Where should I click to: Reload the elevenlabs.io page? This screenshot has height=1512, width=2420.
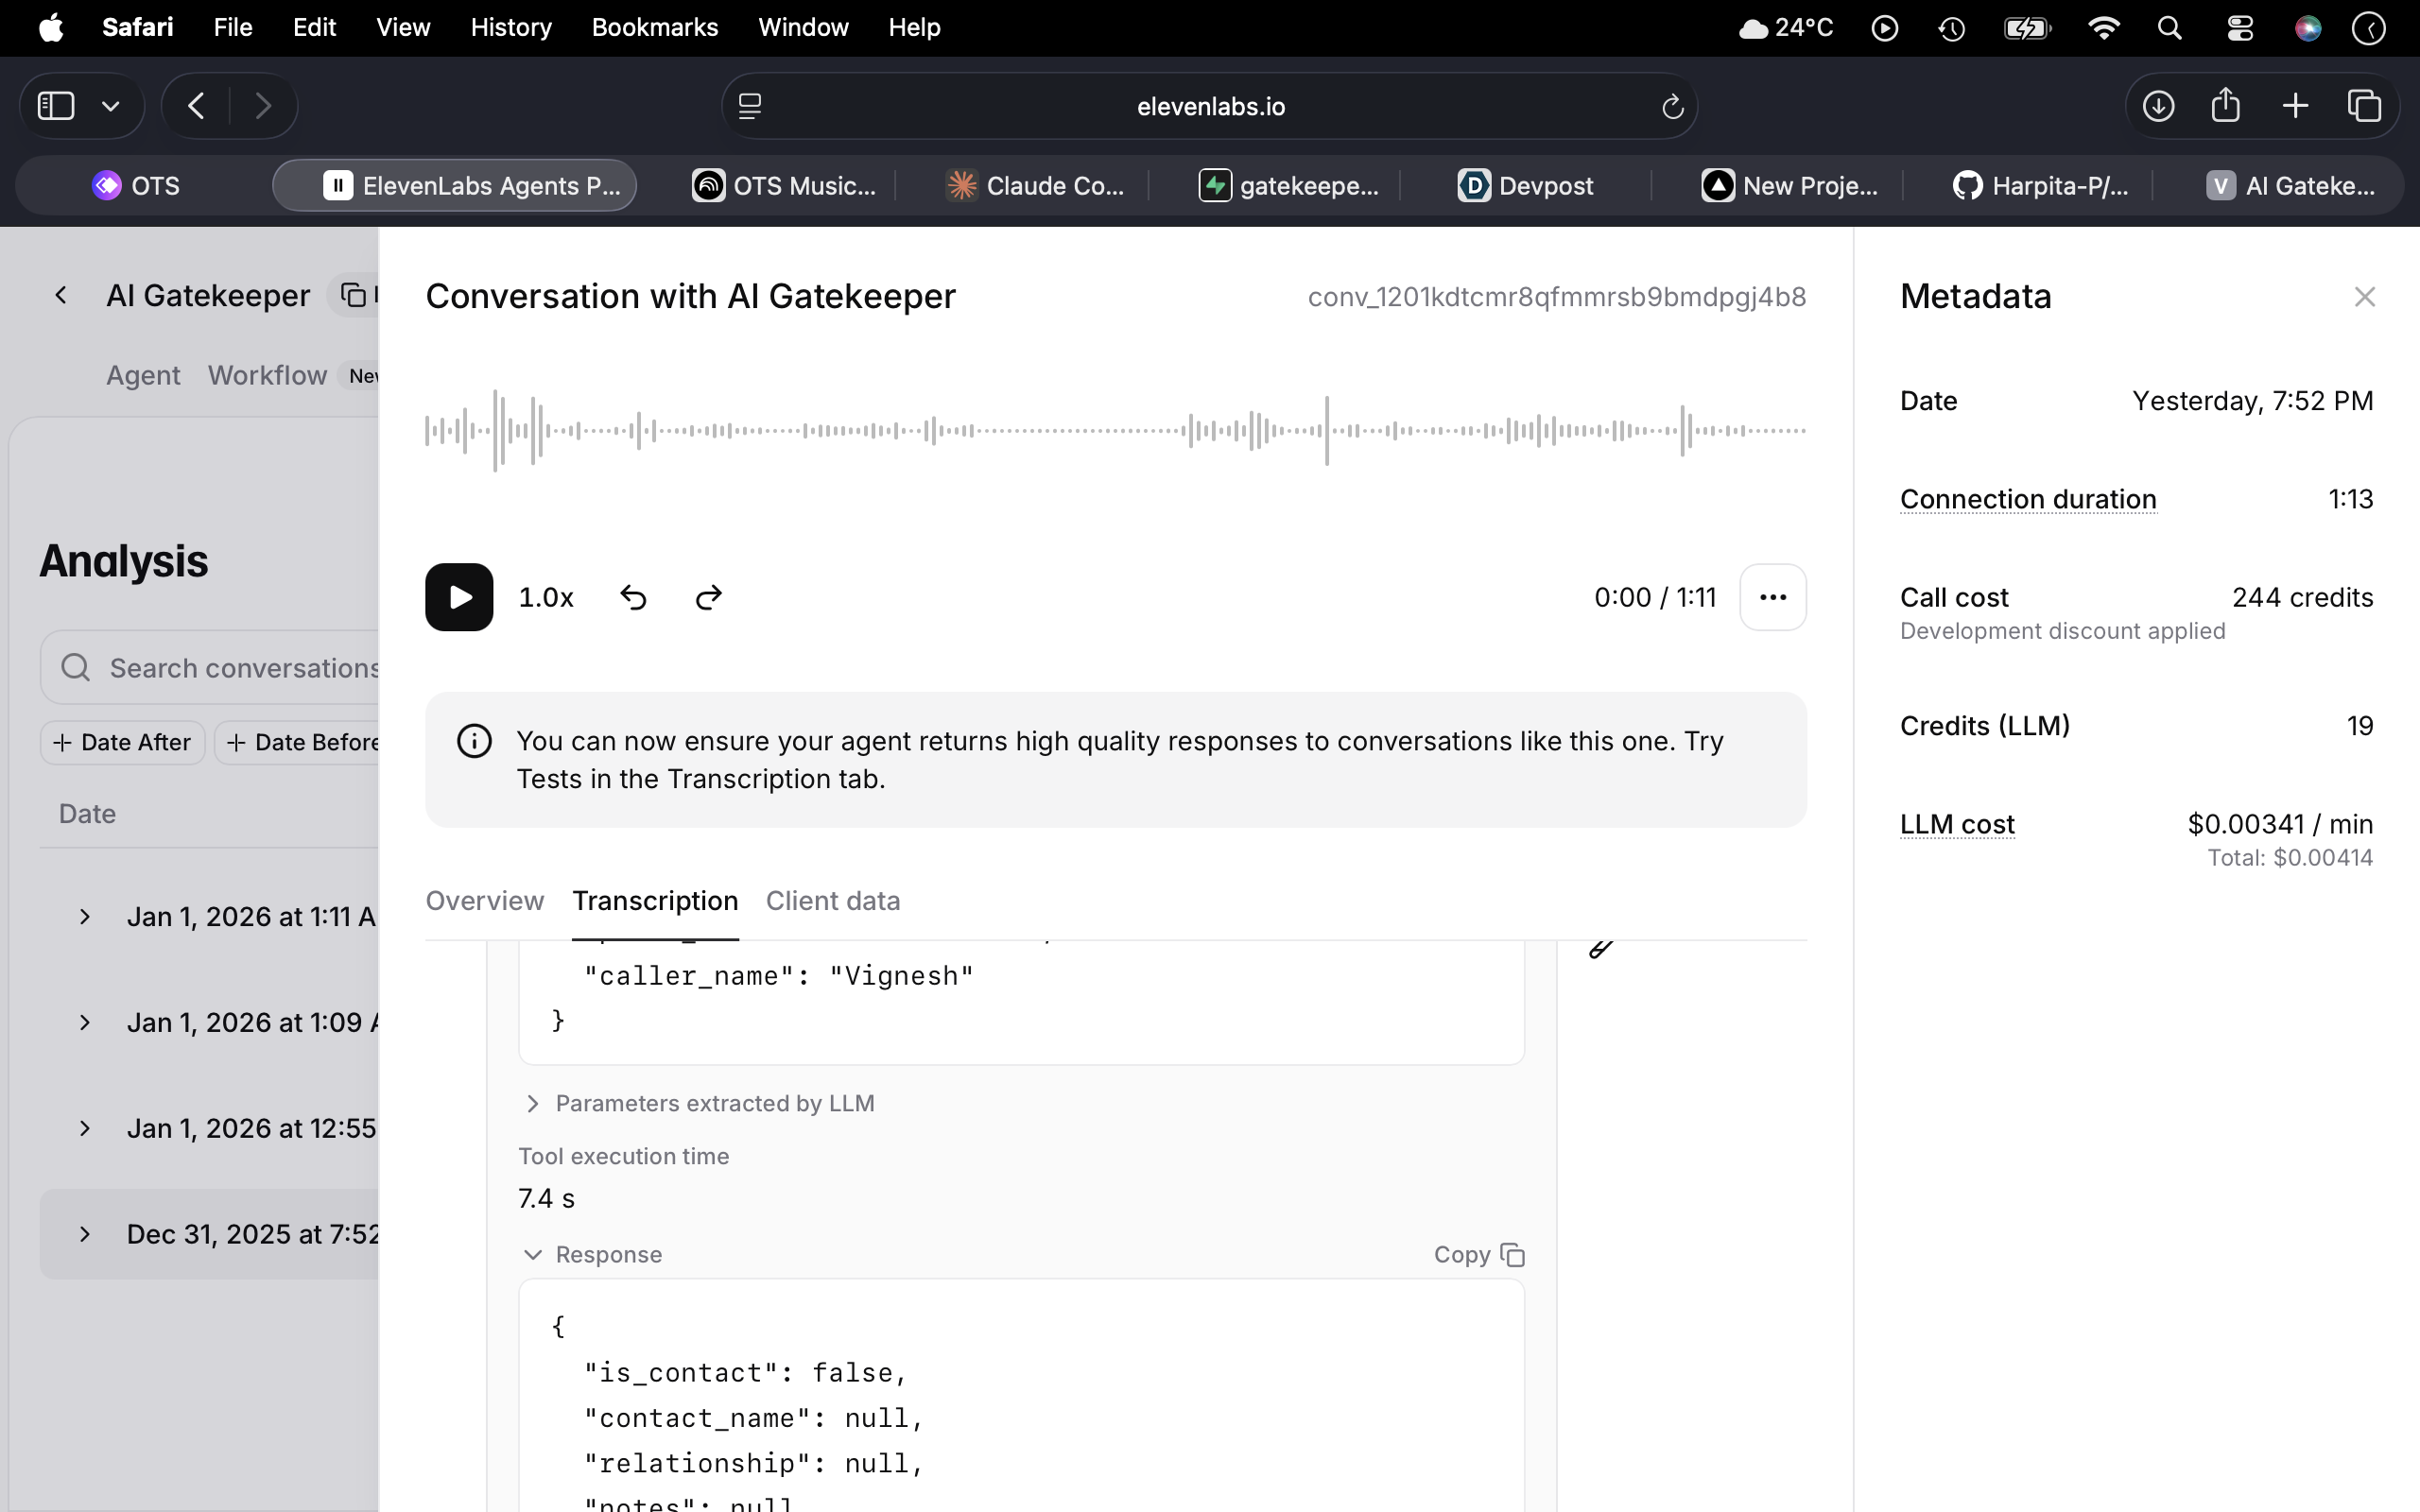click(1673, 106)
